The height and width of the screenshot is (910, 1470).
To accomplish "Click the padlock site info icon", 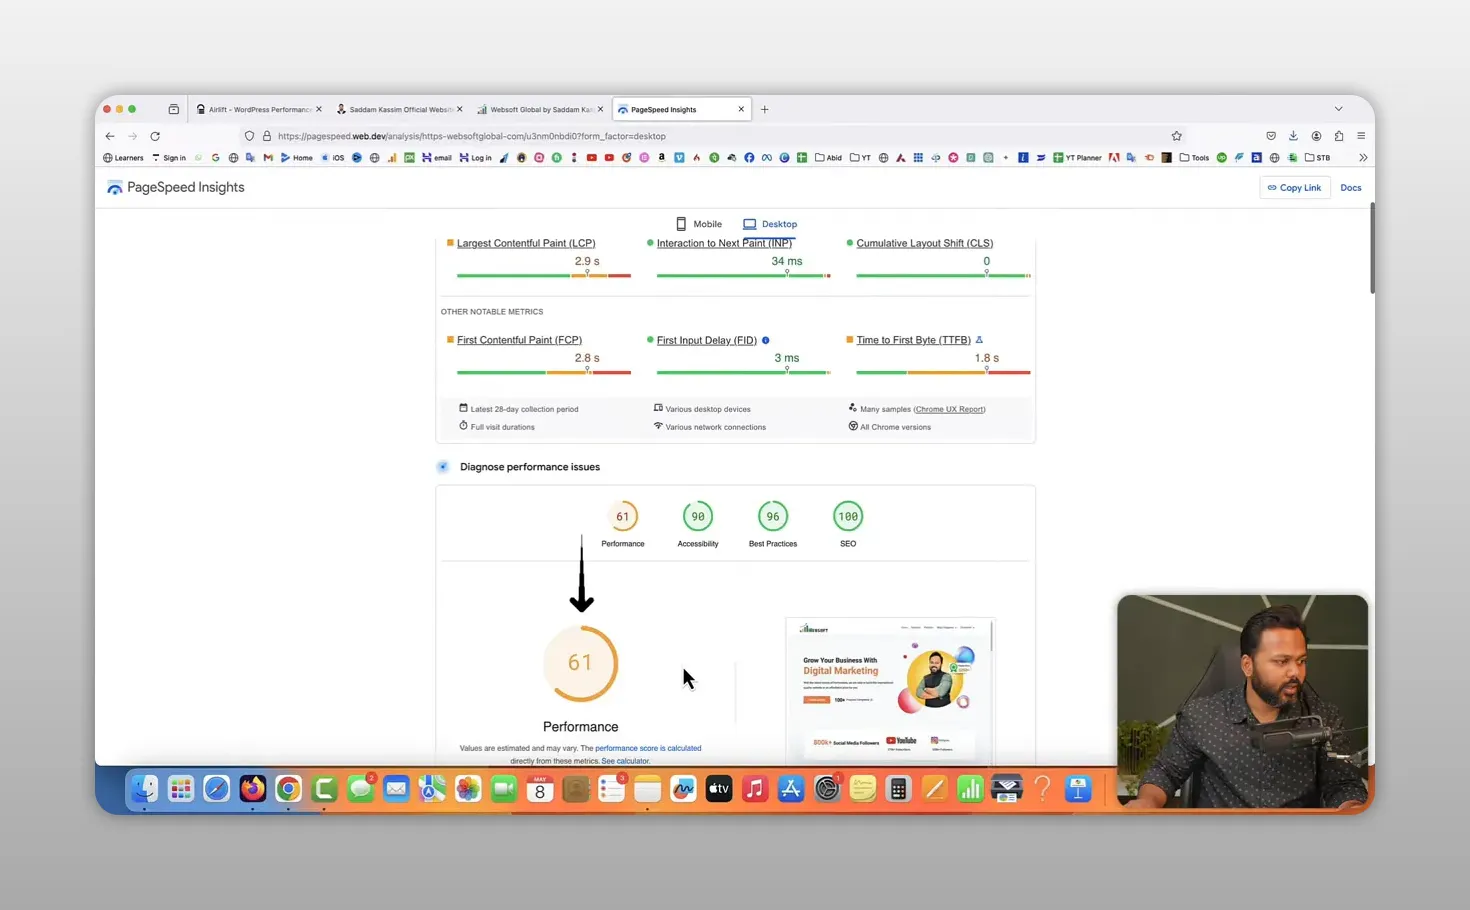I will (x=267, y=136).
